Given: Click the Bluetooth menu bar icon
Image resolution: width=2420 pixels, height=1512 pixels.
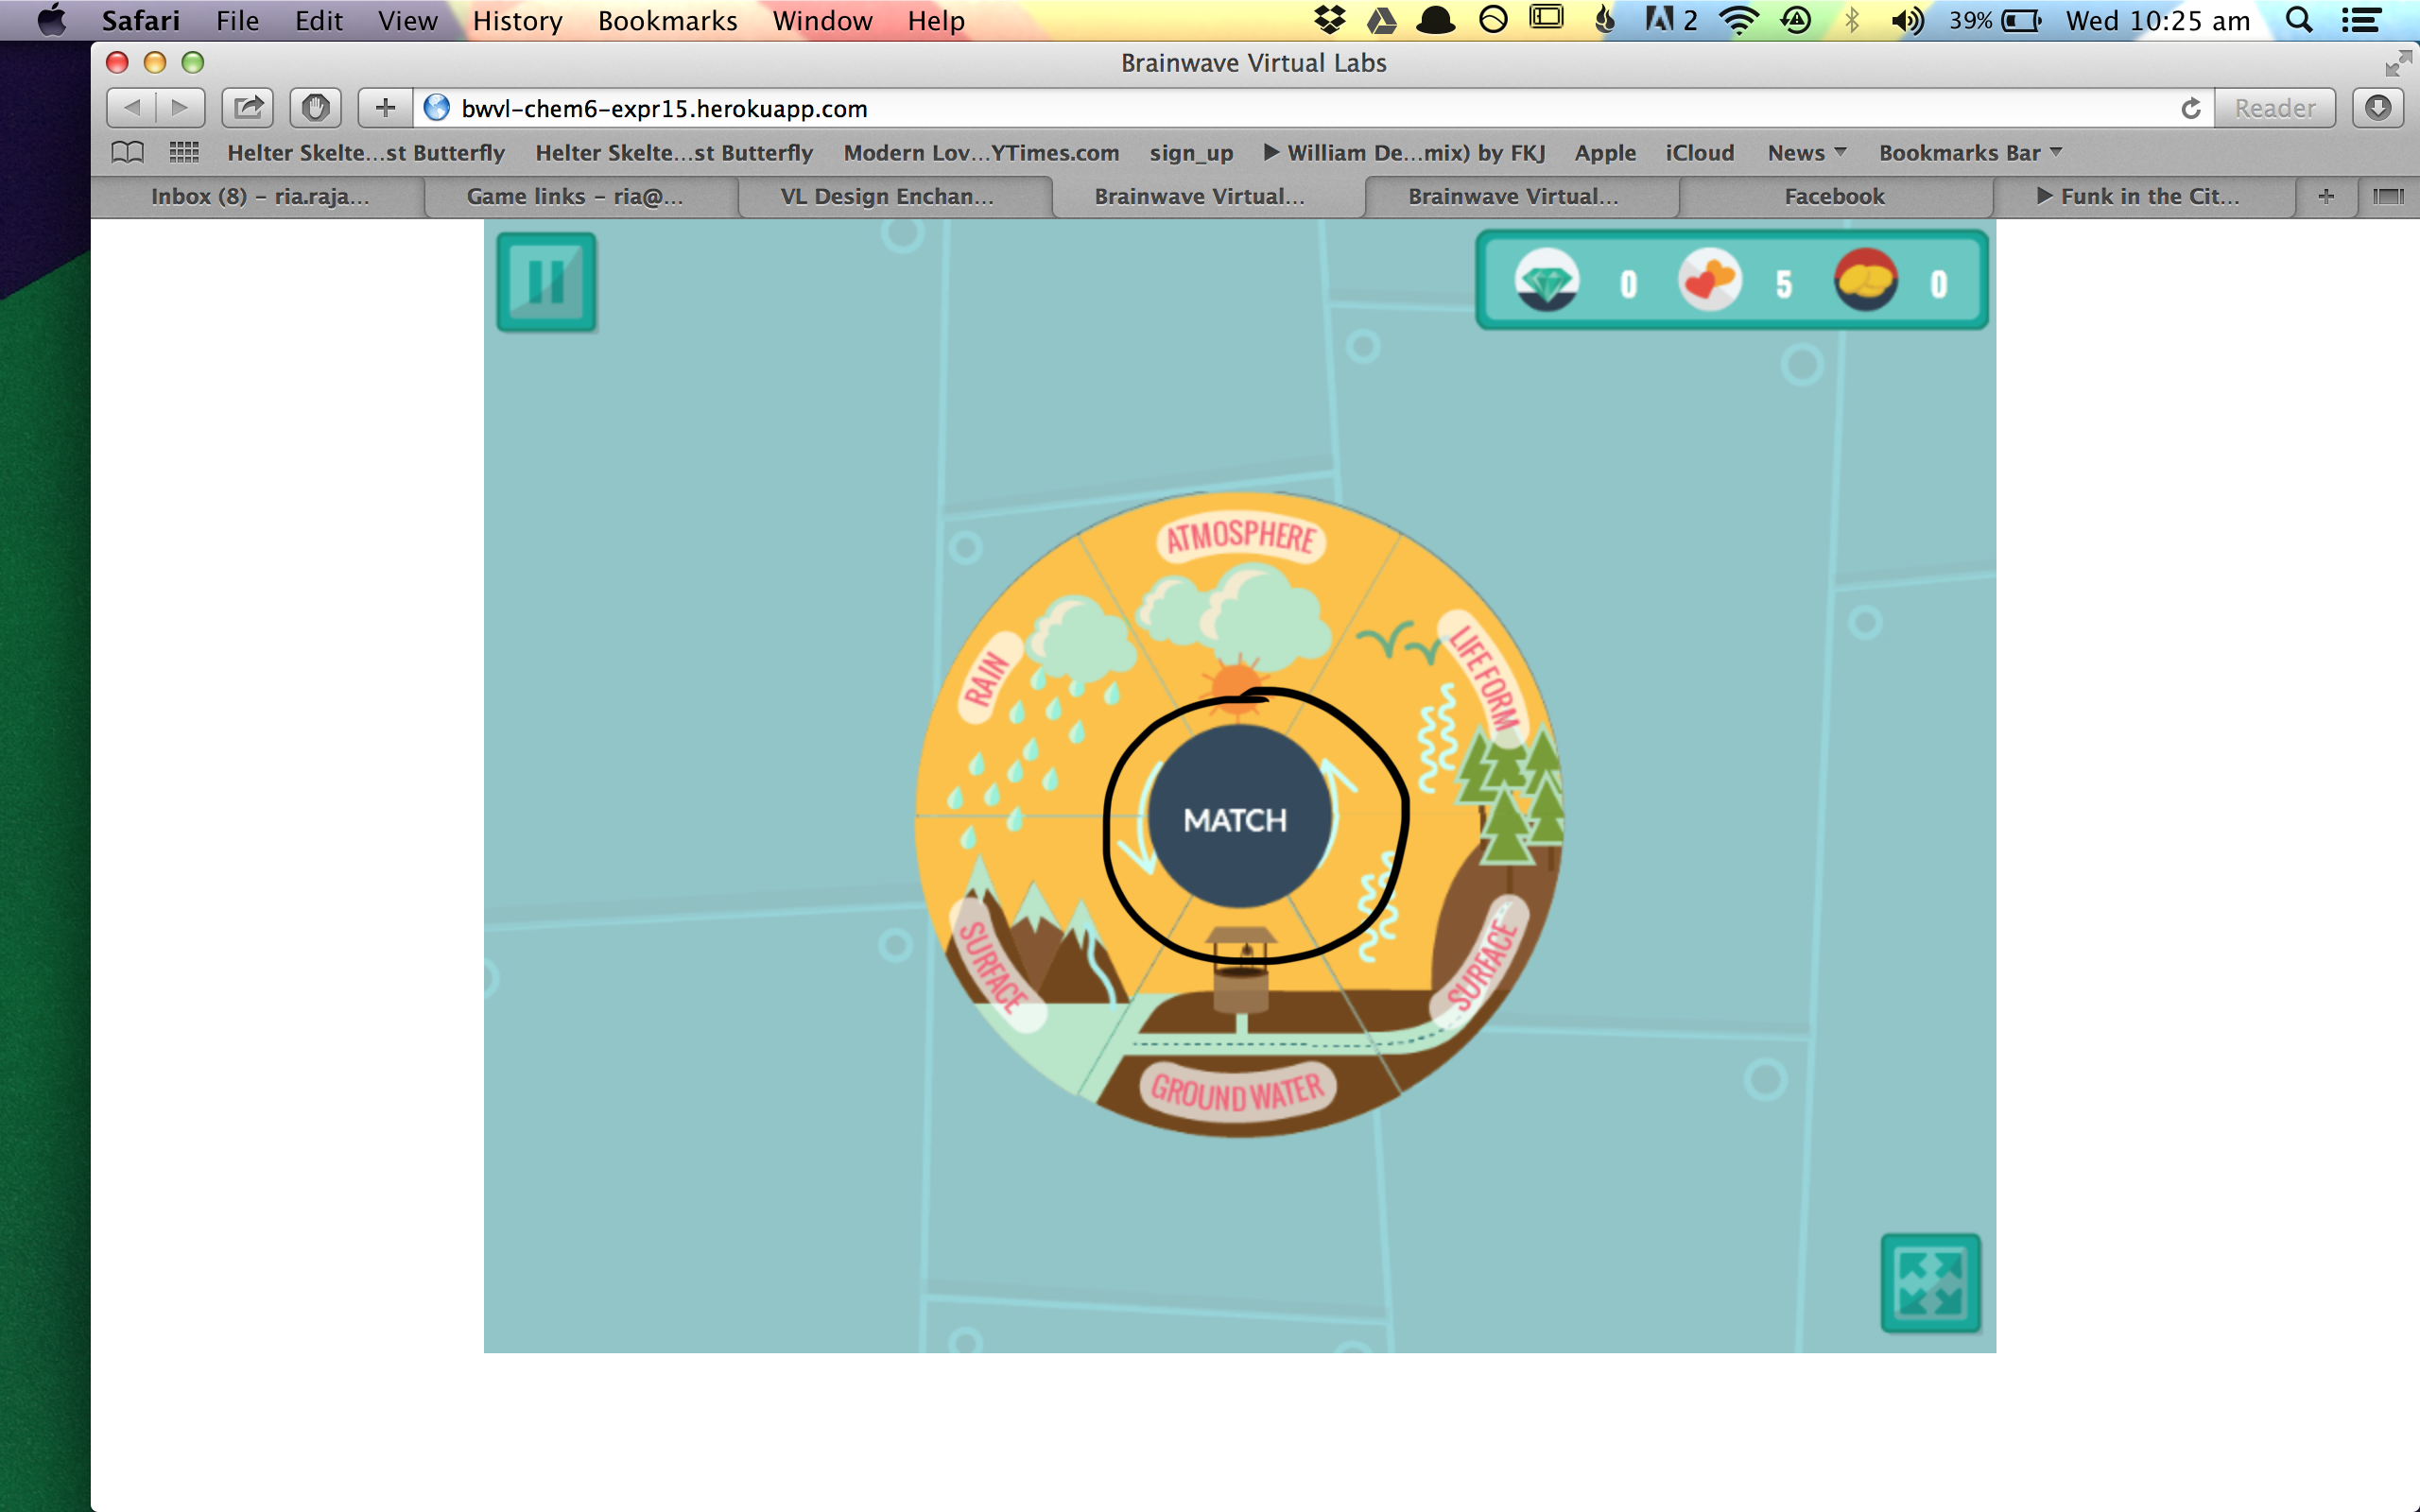Looking at the screenshot, I should tap(1852, 20).
